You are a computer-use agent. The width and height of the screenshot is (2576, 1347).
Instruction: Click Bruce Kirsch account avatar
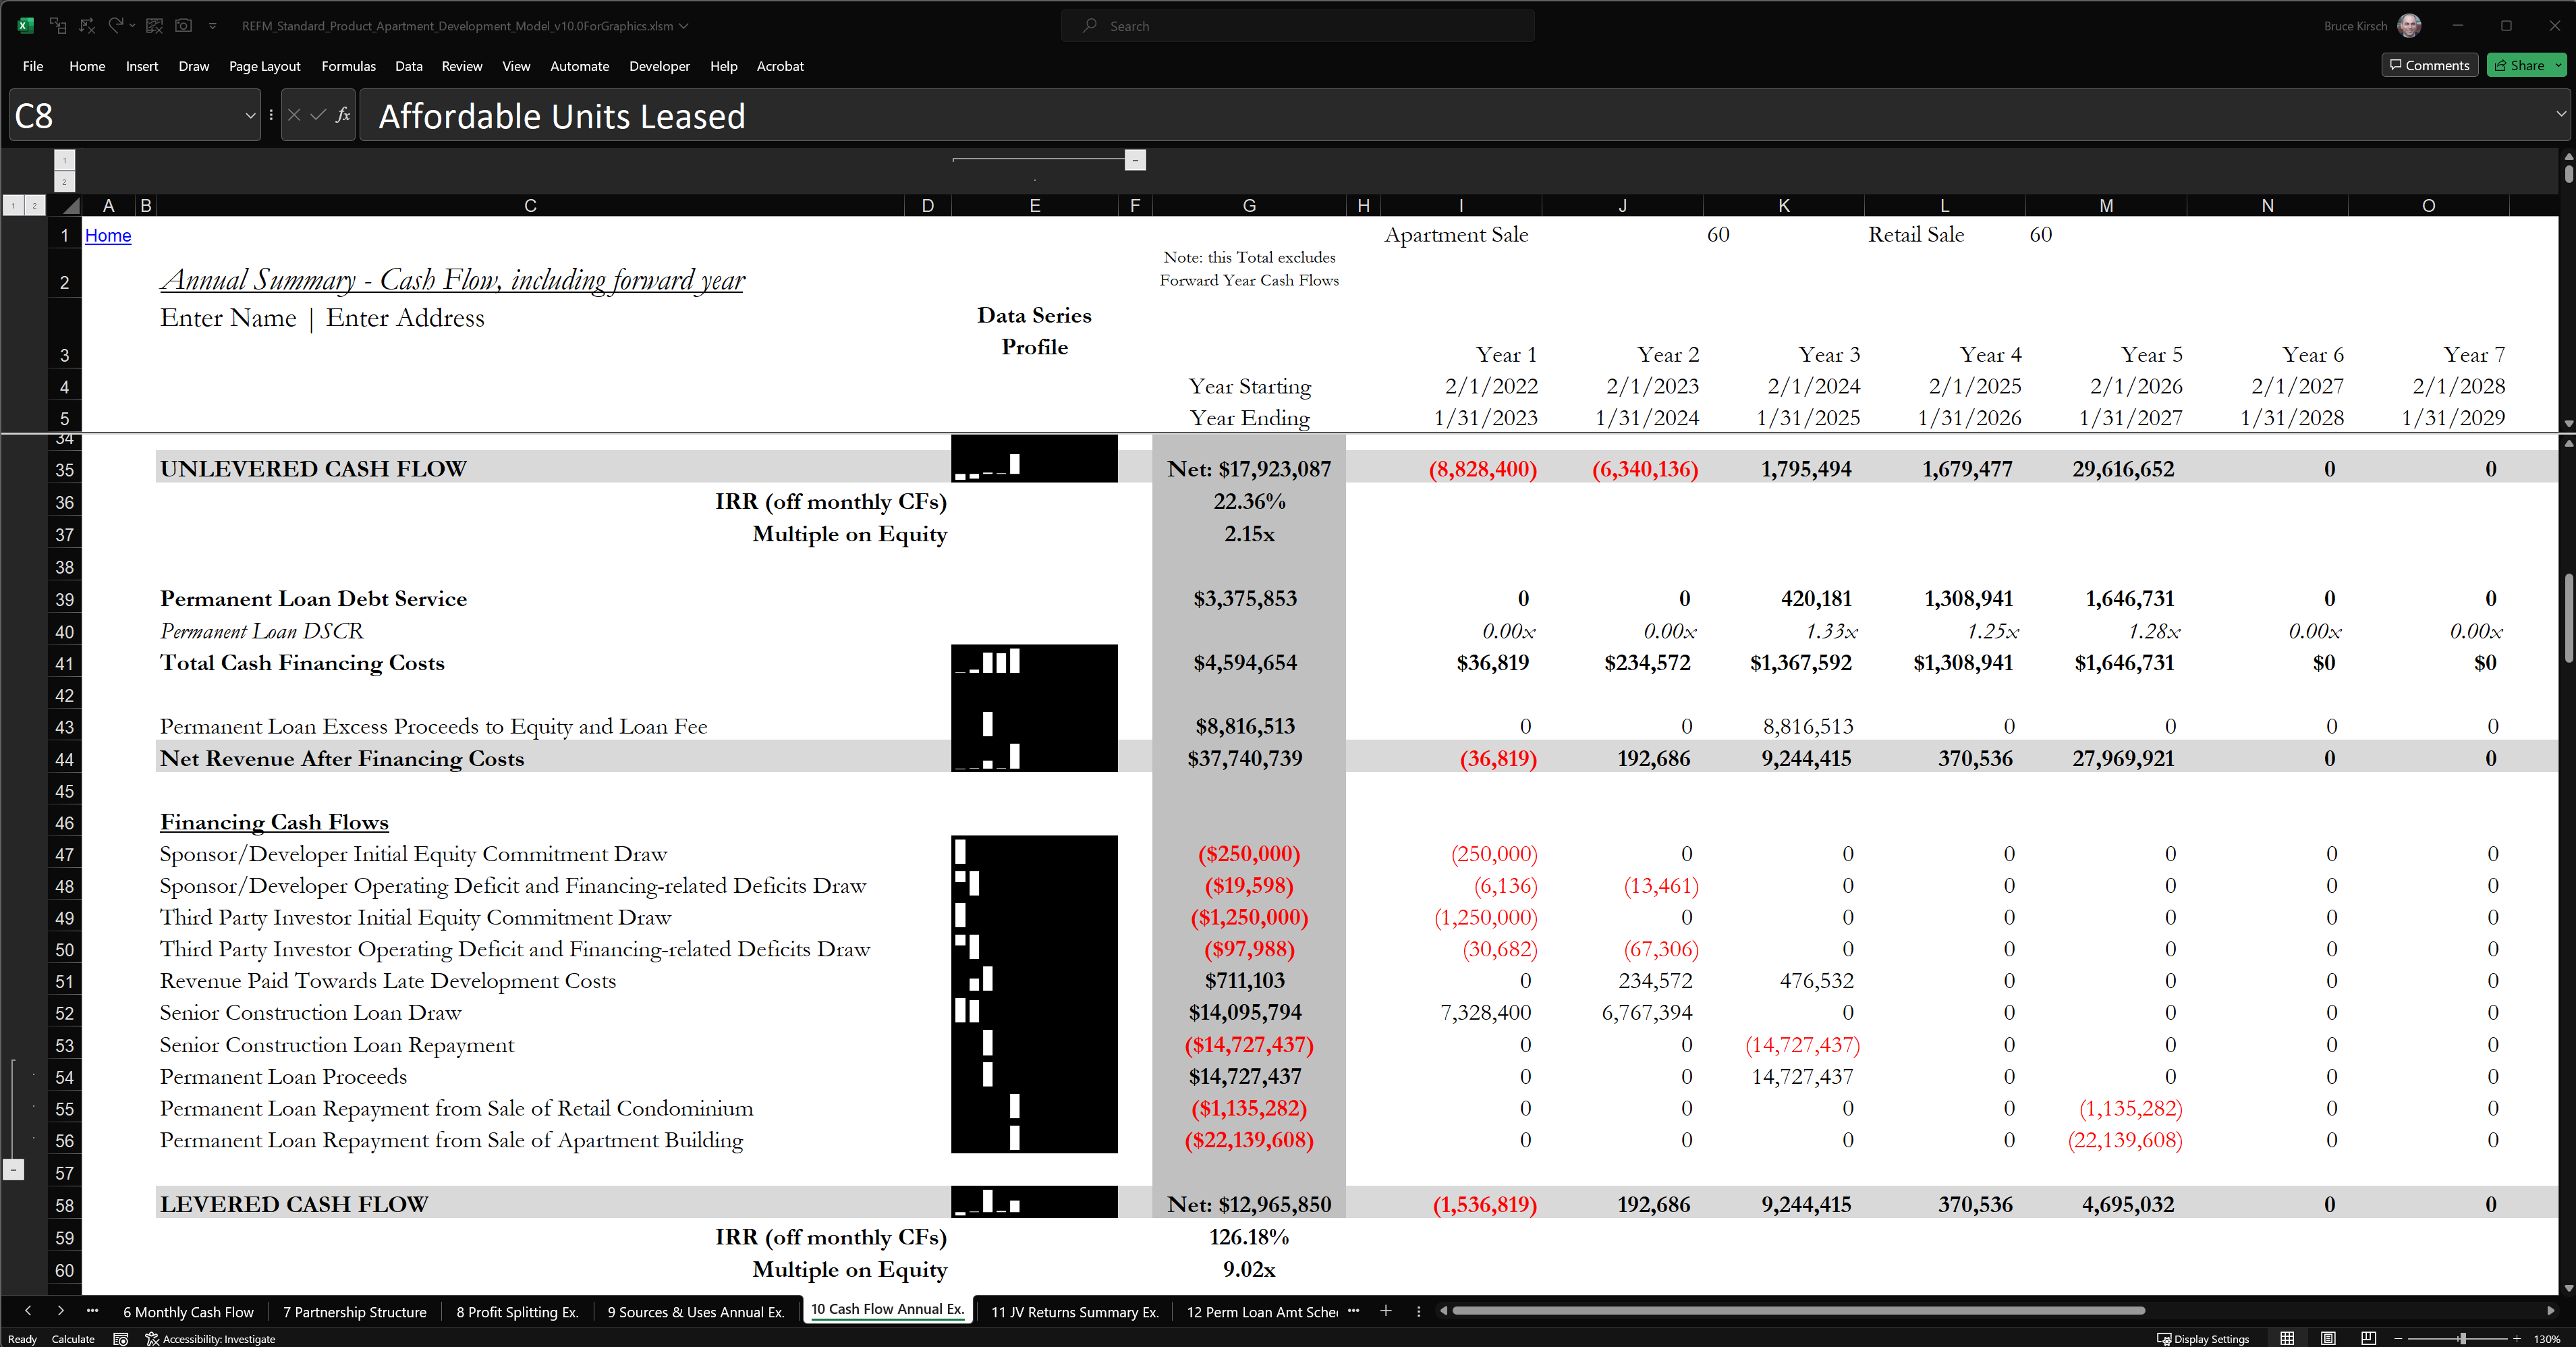[2410, 25]
